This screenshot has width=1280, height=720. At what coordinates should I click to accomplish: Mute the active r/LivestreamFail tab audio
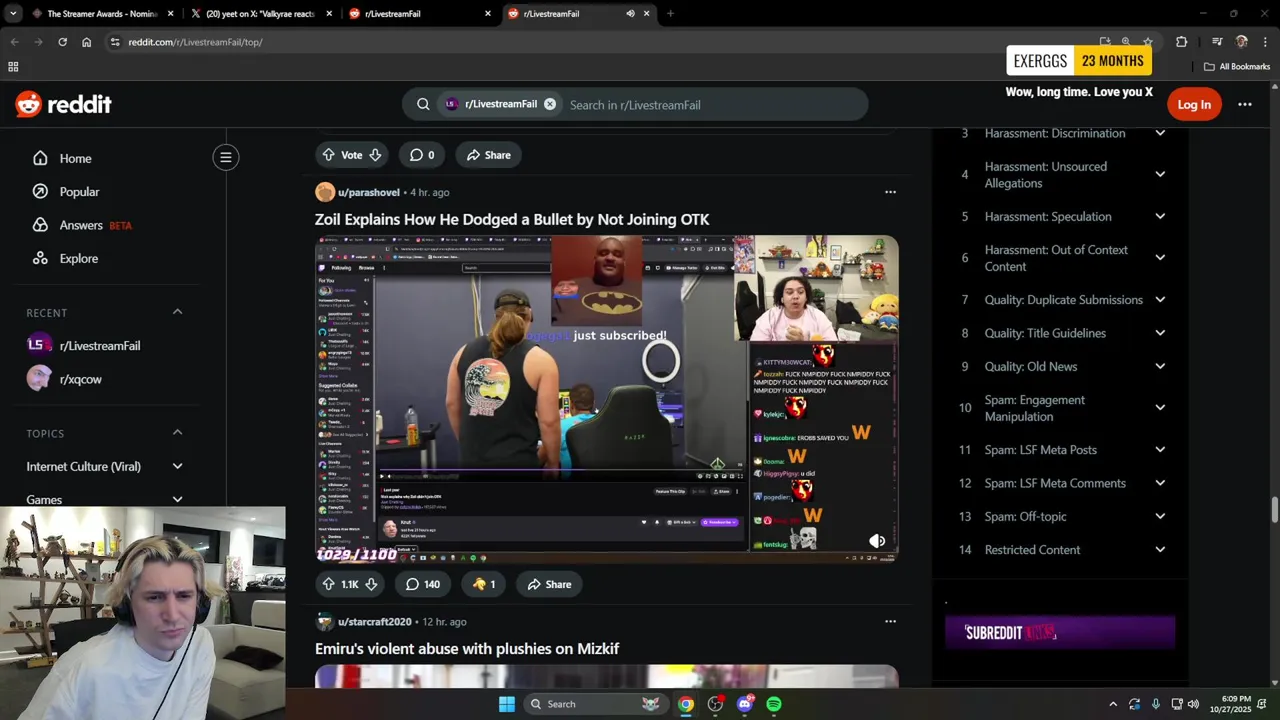(x=630, y=14)
